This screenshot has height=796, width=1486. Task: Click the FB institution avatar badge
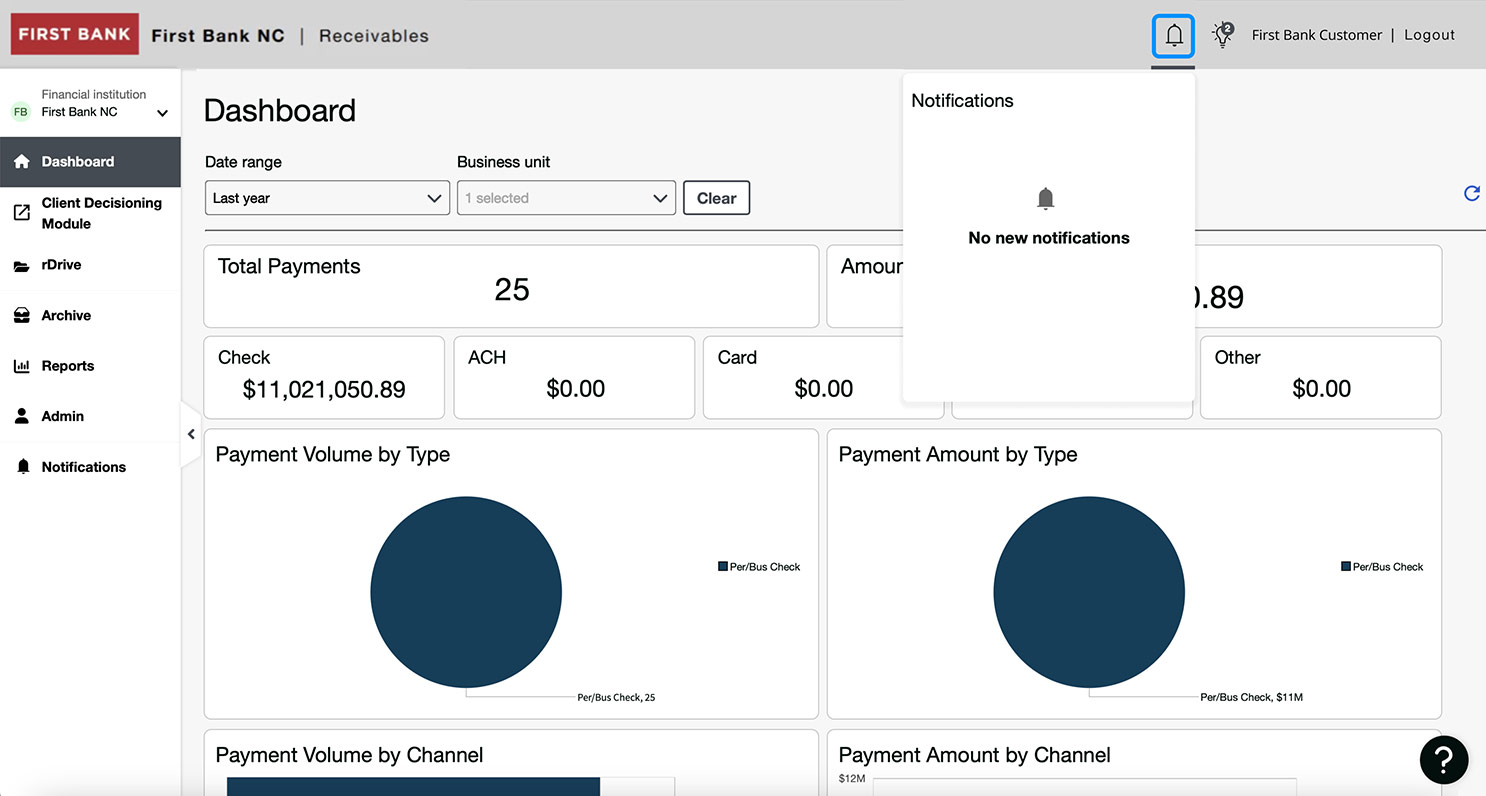coord(21,112)
